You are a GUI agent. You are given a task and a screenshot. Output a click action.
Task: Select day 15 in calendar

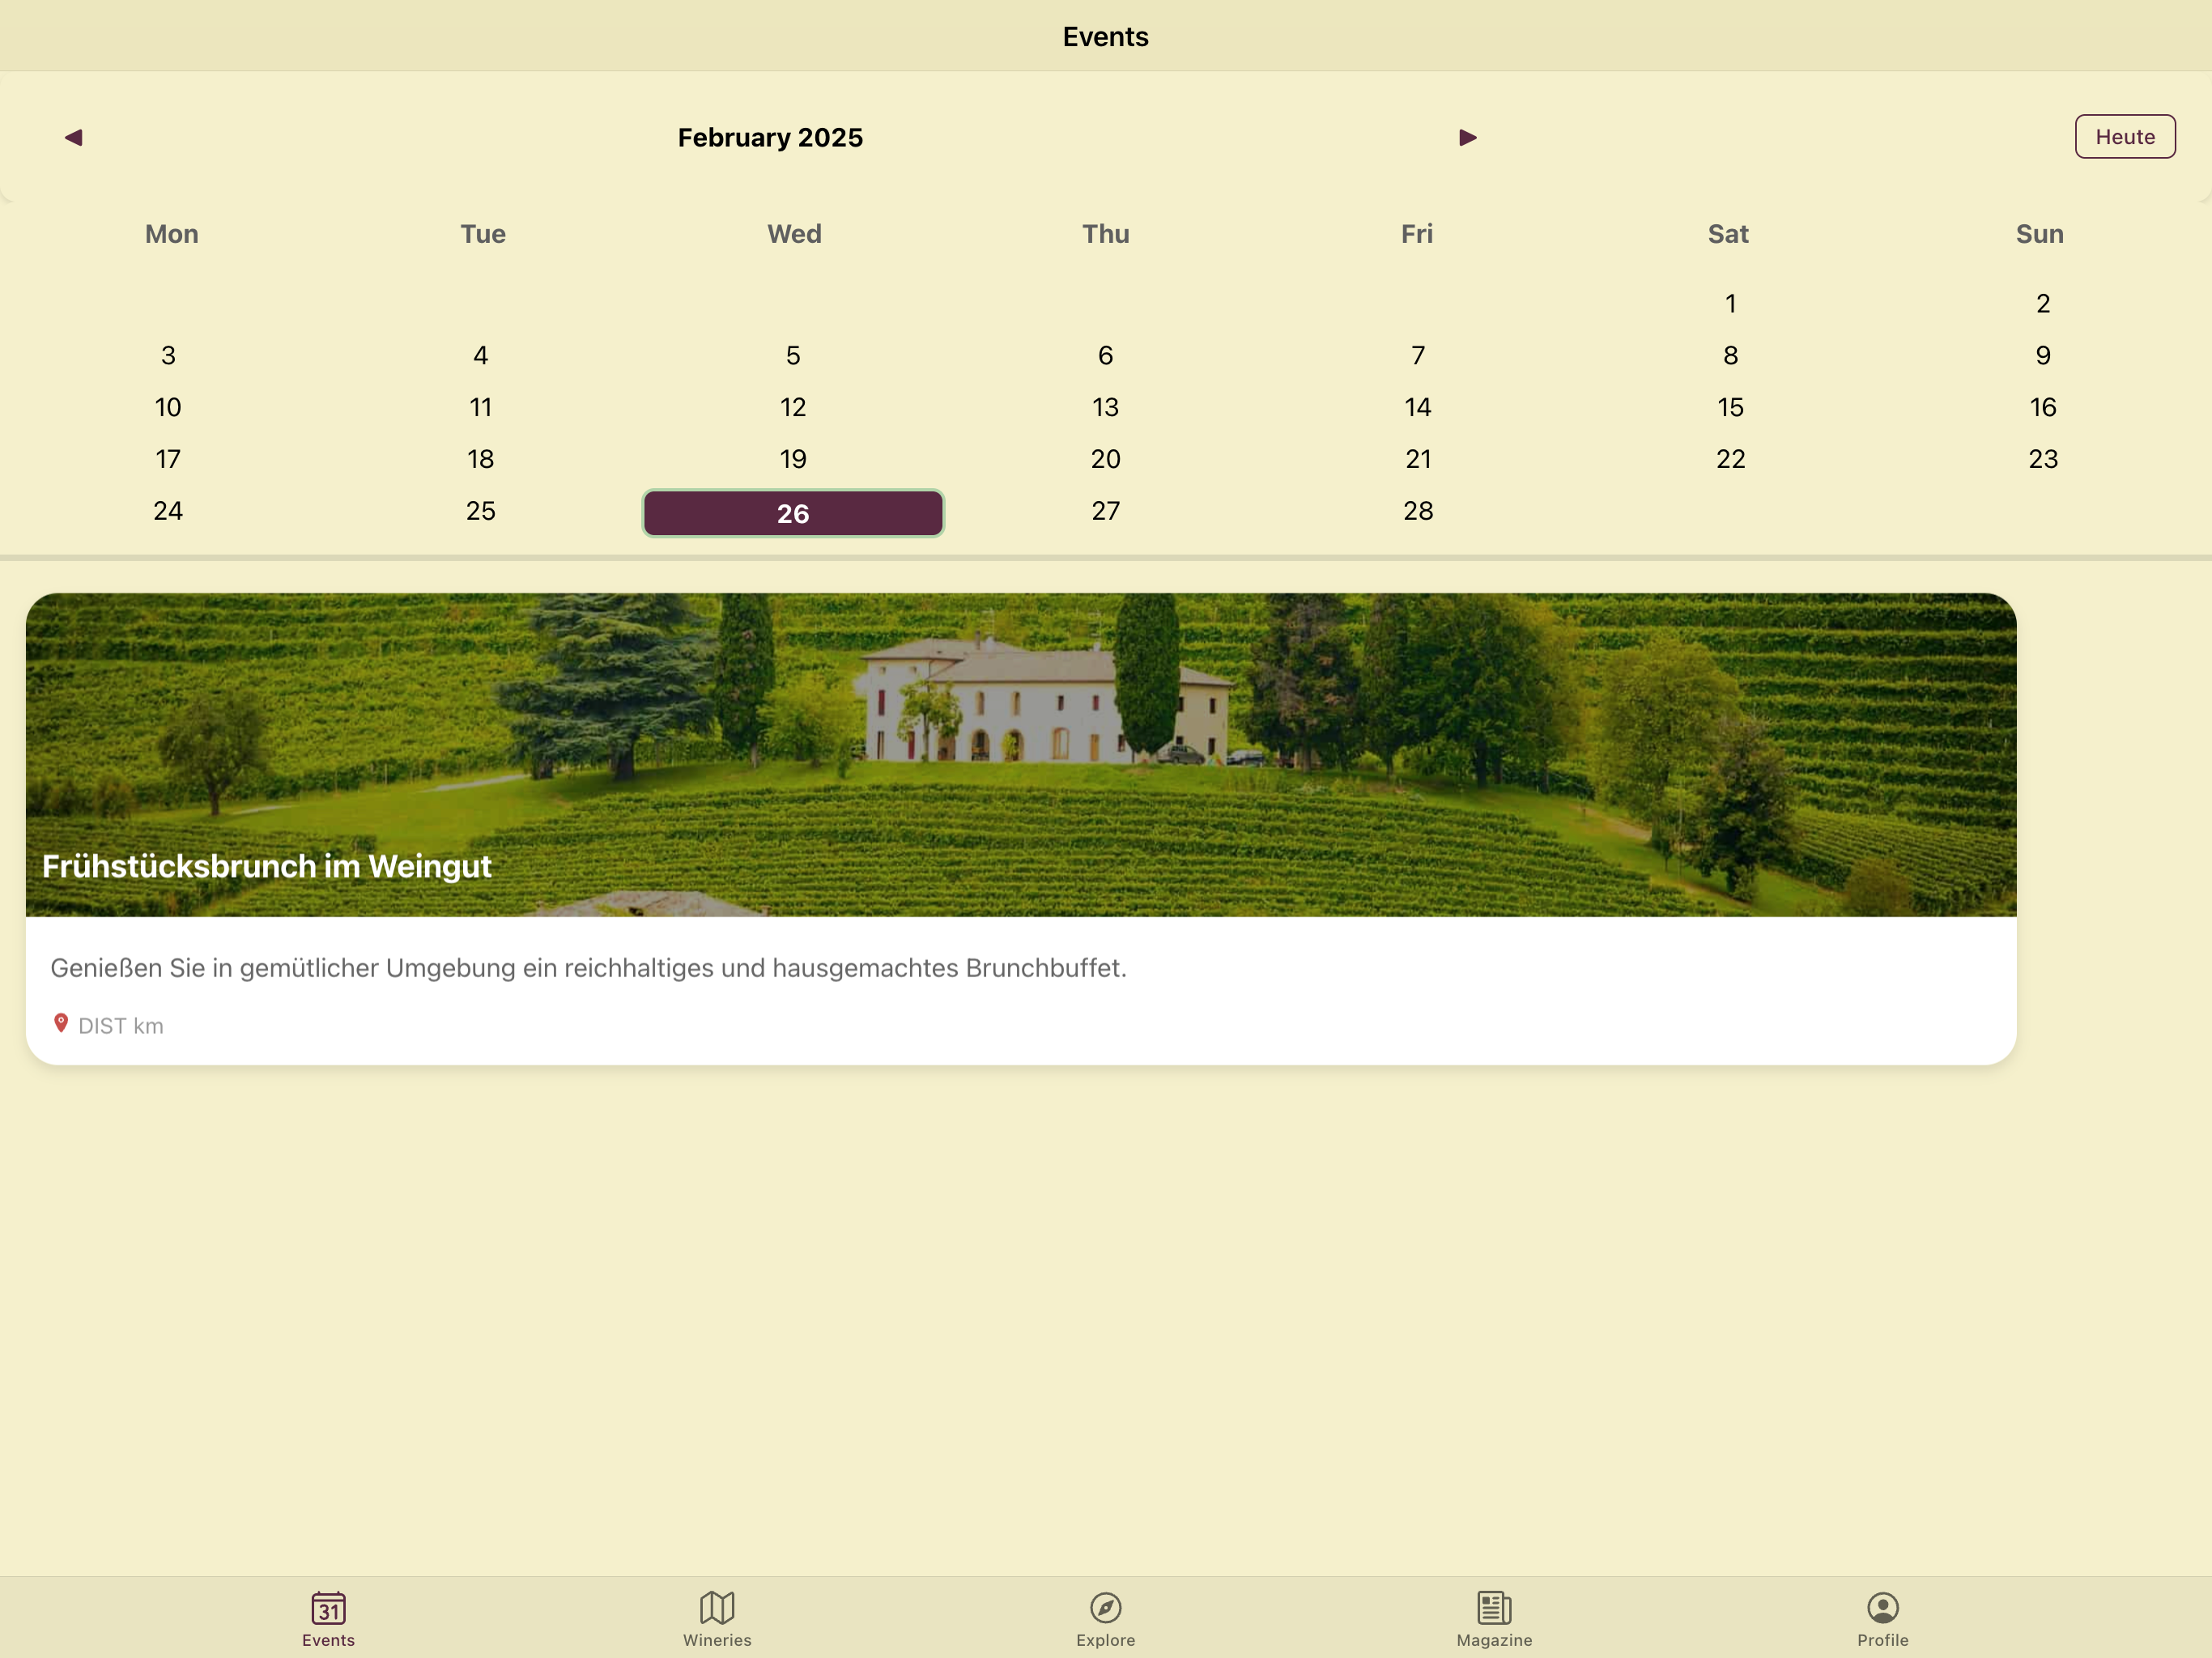1731,407
